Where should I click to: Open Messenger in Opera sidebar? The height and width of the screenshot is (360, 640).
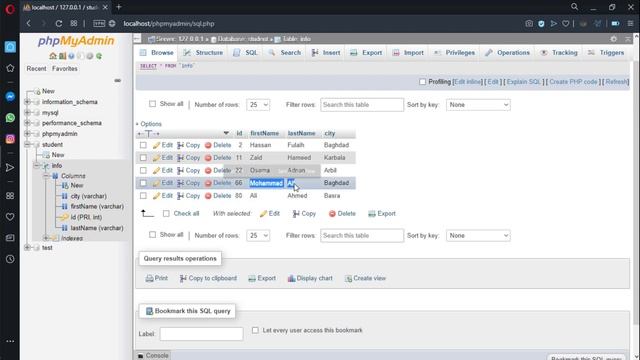10,97
